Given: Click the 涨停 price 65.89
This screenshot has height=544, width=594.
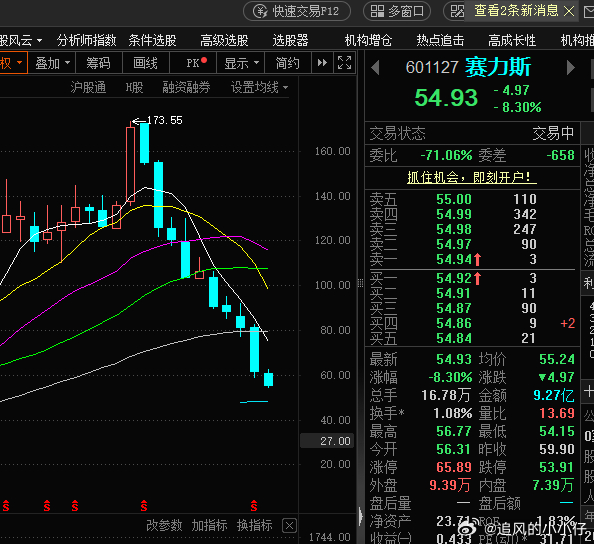Looking at the screenshot, I should pos(454,467).
